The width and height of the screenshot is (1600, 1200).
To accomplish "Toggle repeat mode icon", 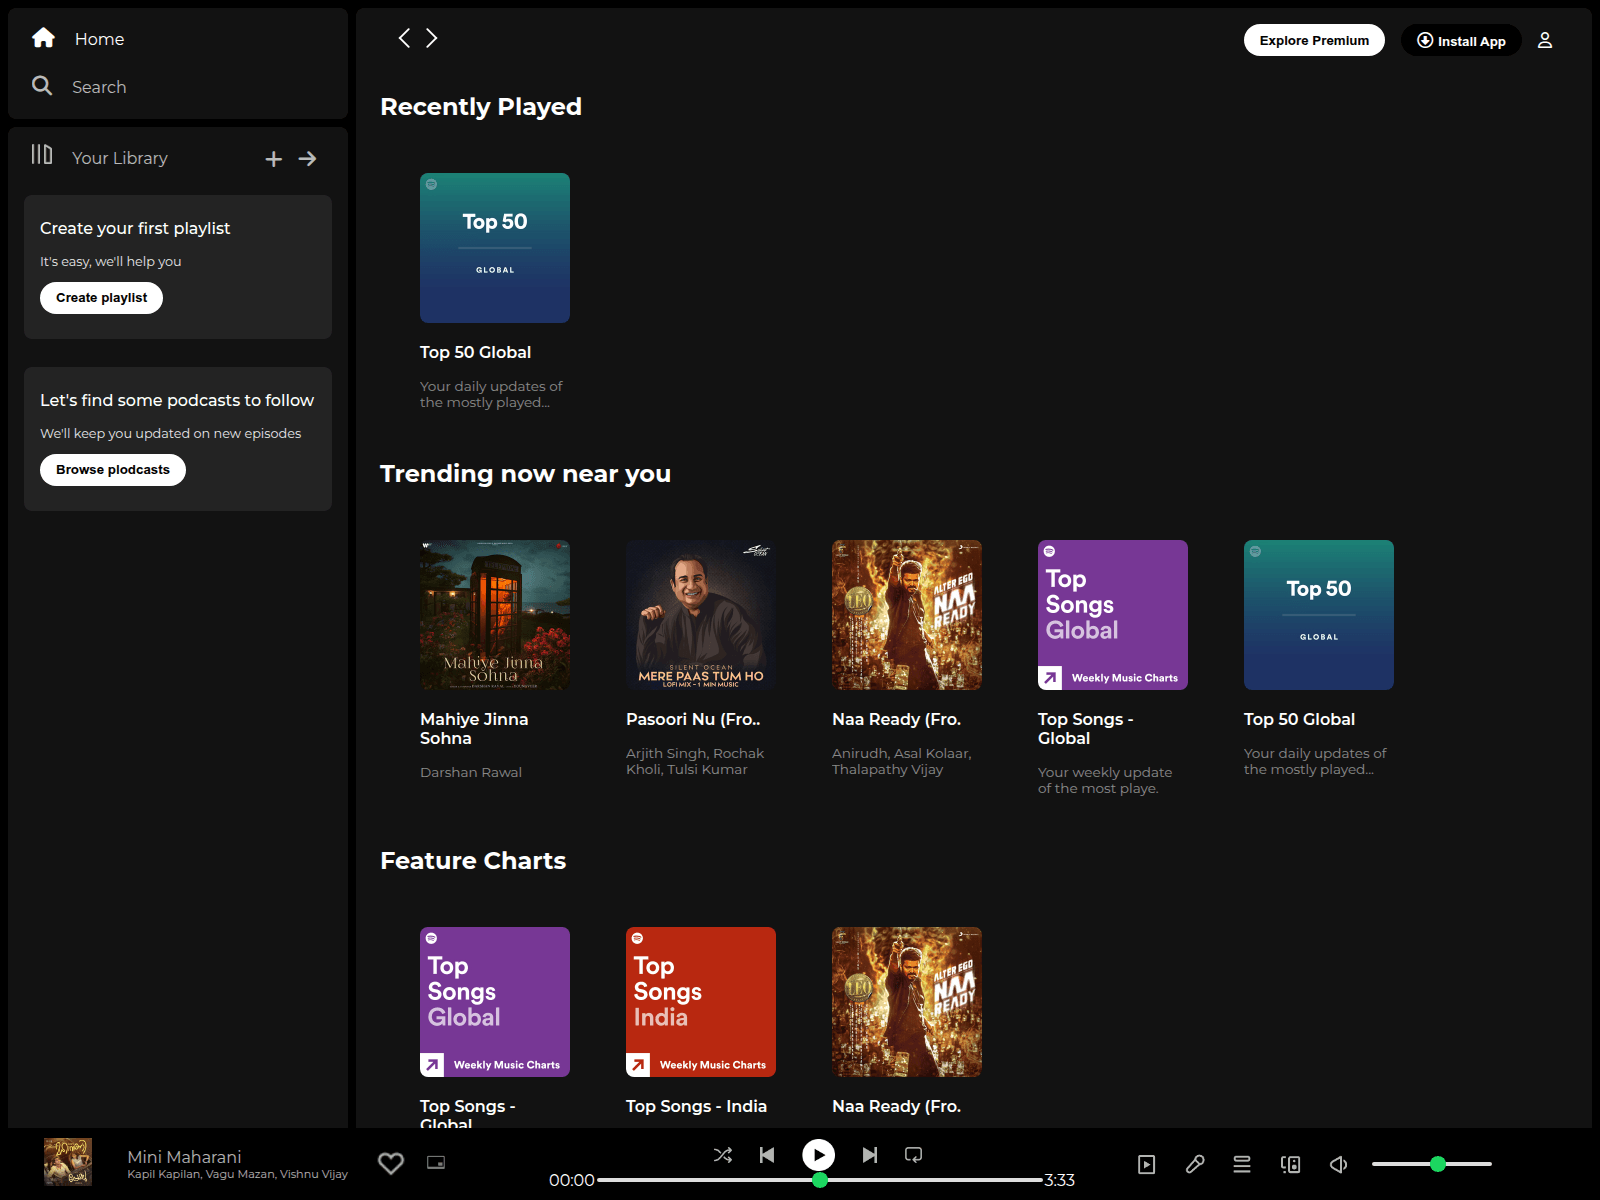I will coord(913,1155).
